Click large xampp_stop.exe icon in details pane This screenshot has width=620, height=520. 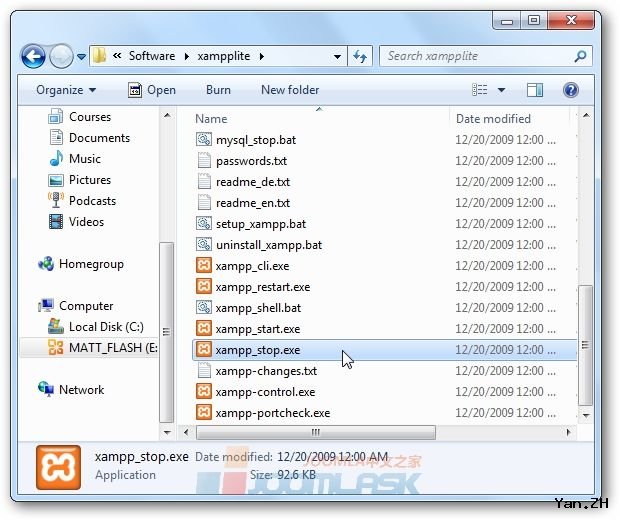(x=59, y=467)
